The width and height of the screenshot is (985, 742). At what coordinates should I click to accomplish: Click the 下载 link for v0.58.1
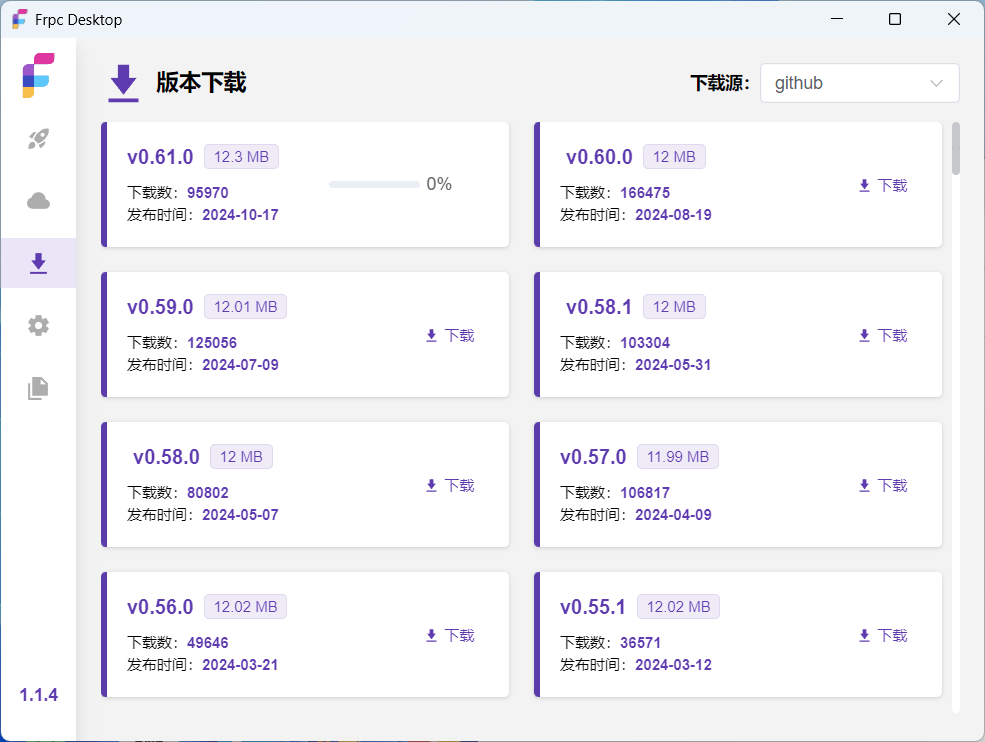pos(892,336)
